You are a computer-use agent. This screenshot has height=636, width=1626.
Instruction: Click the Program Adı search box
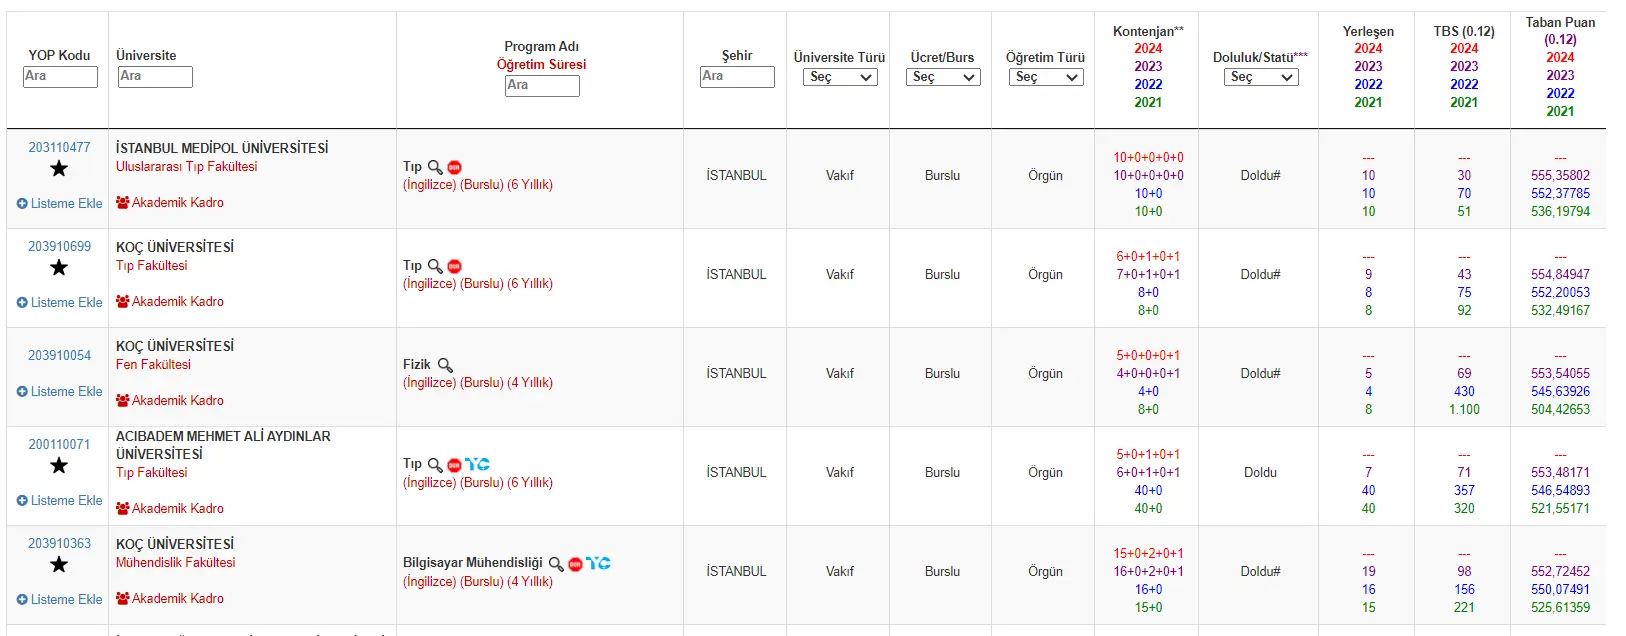[x=542, y=86]
